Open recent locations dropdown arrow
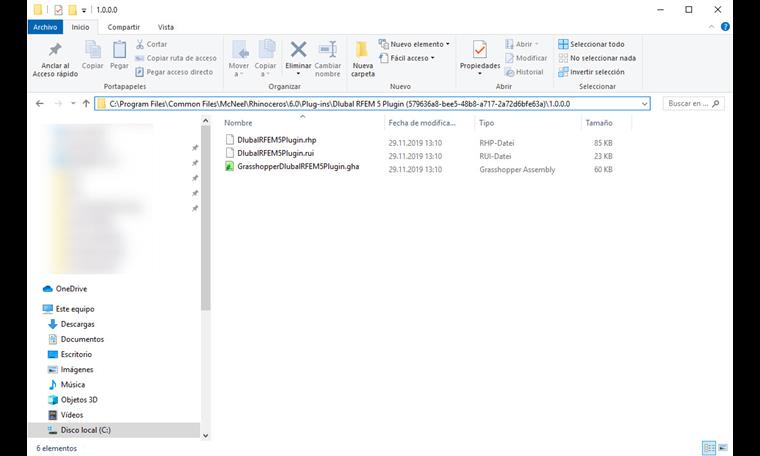 pos(73,103)
